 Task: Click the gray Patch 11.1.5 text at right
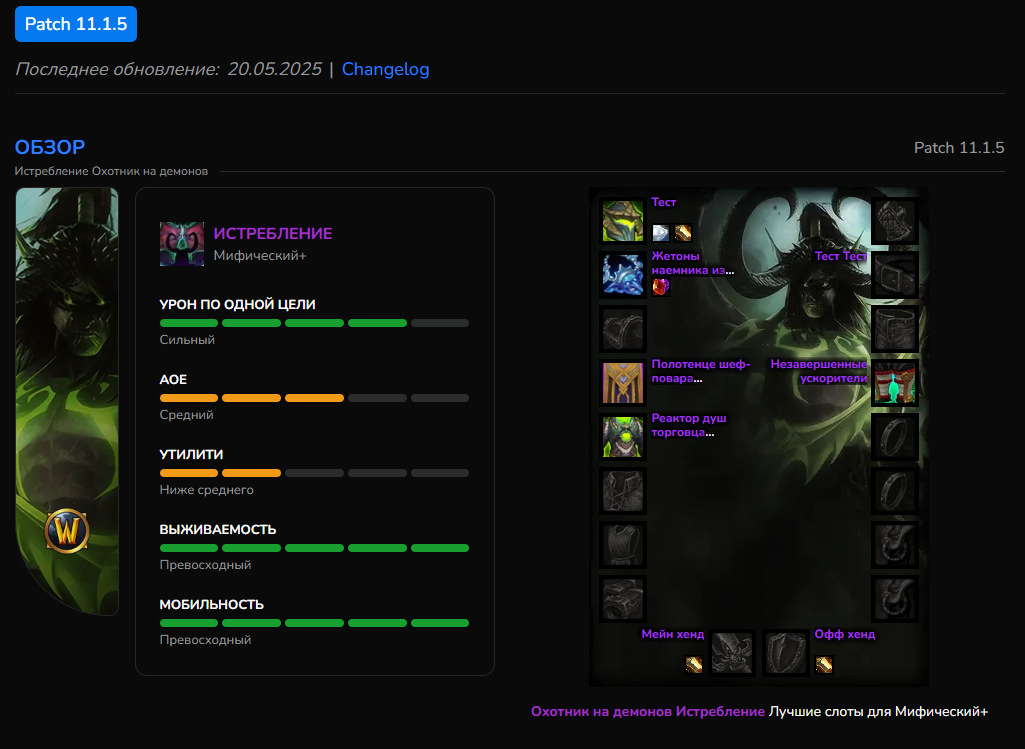point(959,148)
